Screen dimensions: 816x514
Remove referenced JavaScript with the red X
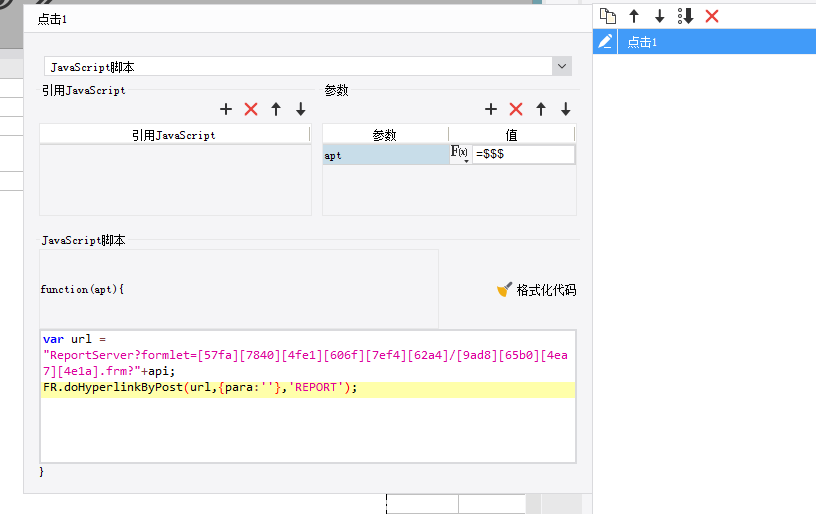click(251, 109)
